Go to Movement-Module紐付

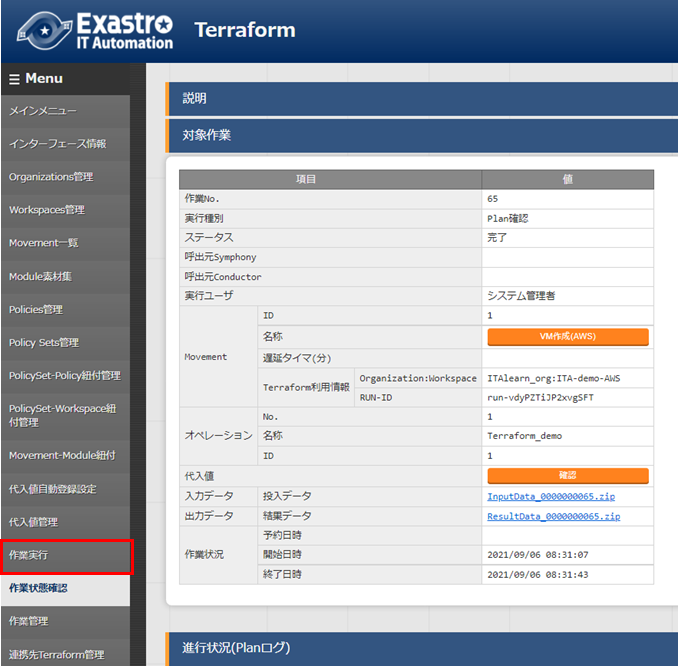[65, 456]
